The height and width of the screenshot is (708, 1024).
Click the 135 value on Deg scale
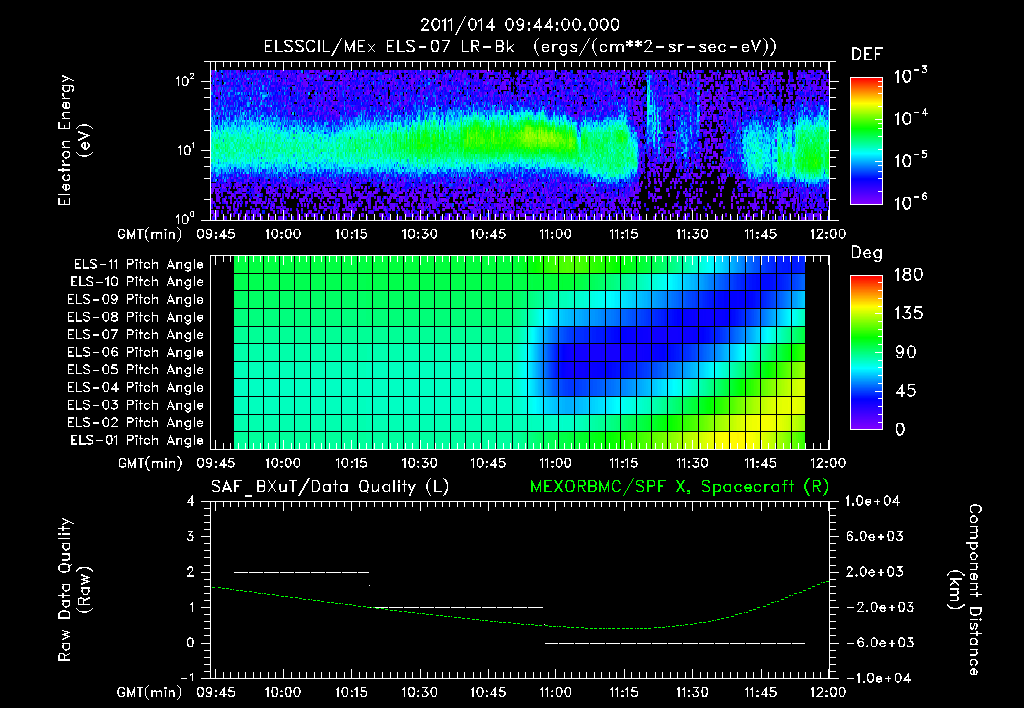(908, 314)
